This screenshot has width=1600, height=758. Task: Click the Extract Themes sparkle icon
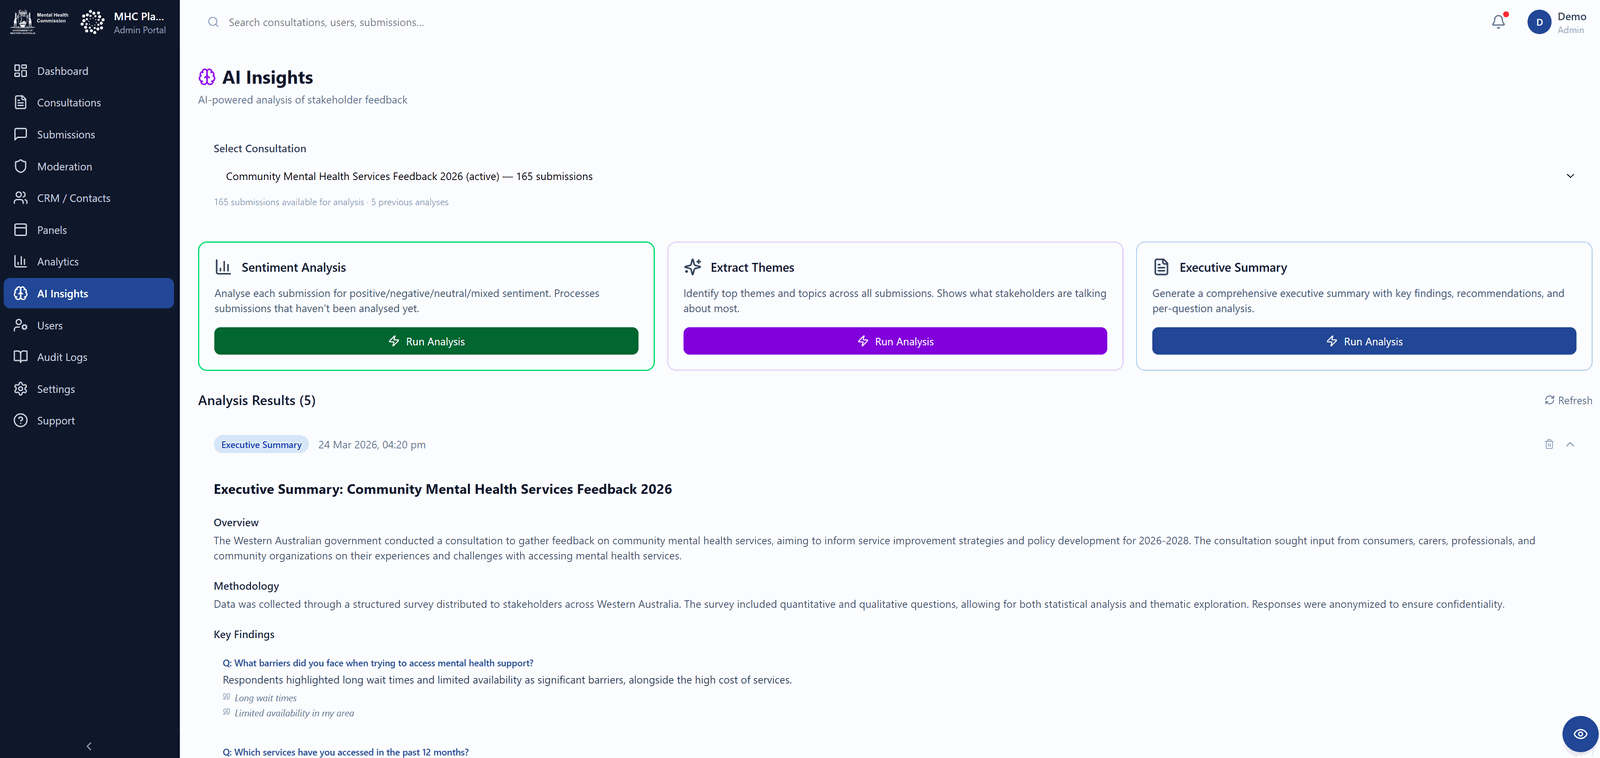coord(692,267)
